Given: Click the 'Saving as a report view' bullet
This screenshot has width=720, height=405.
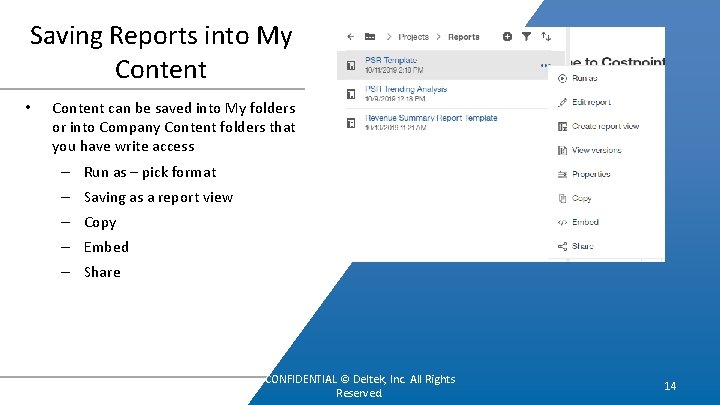Looking at the screenshot, I should tap(158, 197).
